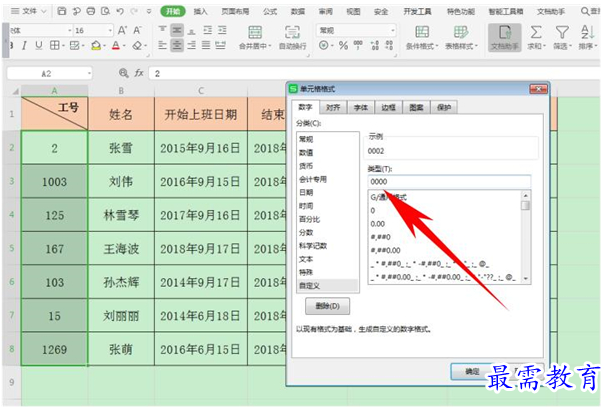Open the font size 16 dropdown
This screenshot has width=609, height=409.
click(110, 30)
